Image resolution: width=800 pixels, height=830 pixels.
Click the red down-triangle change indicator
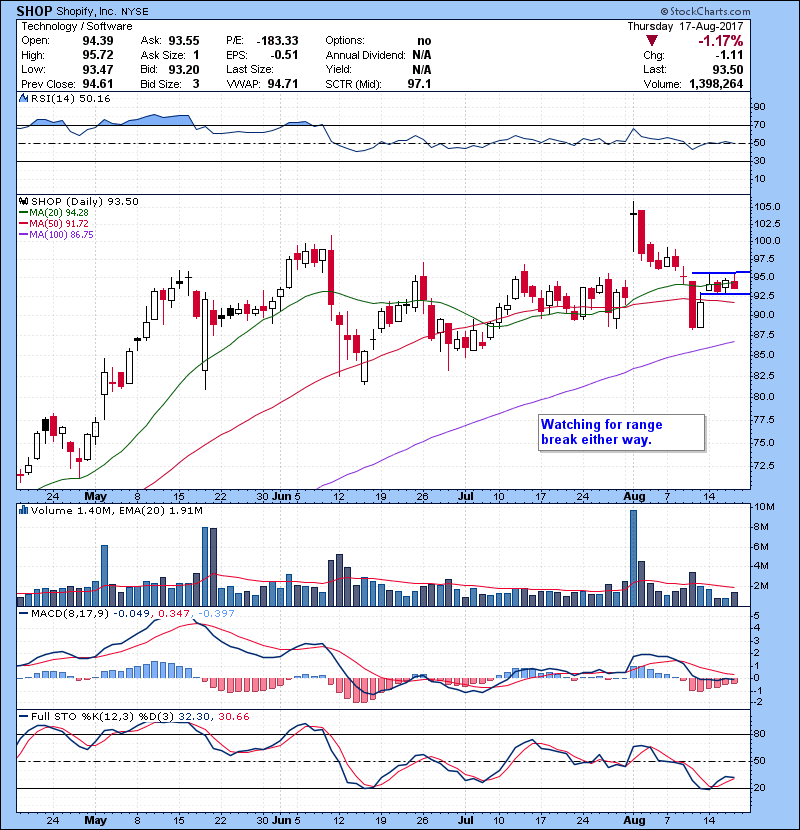(x=652, y=41)
